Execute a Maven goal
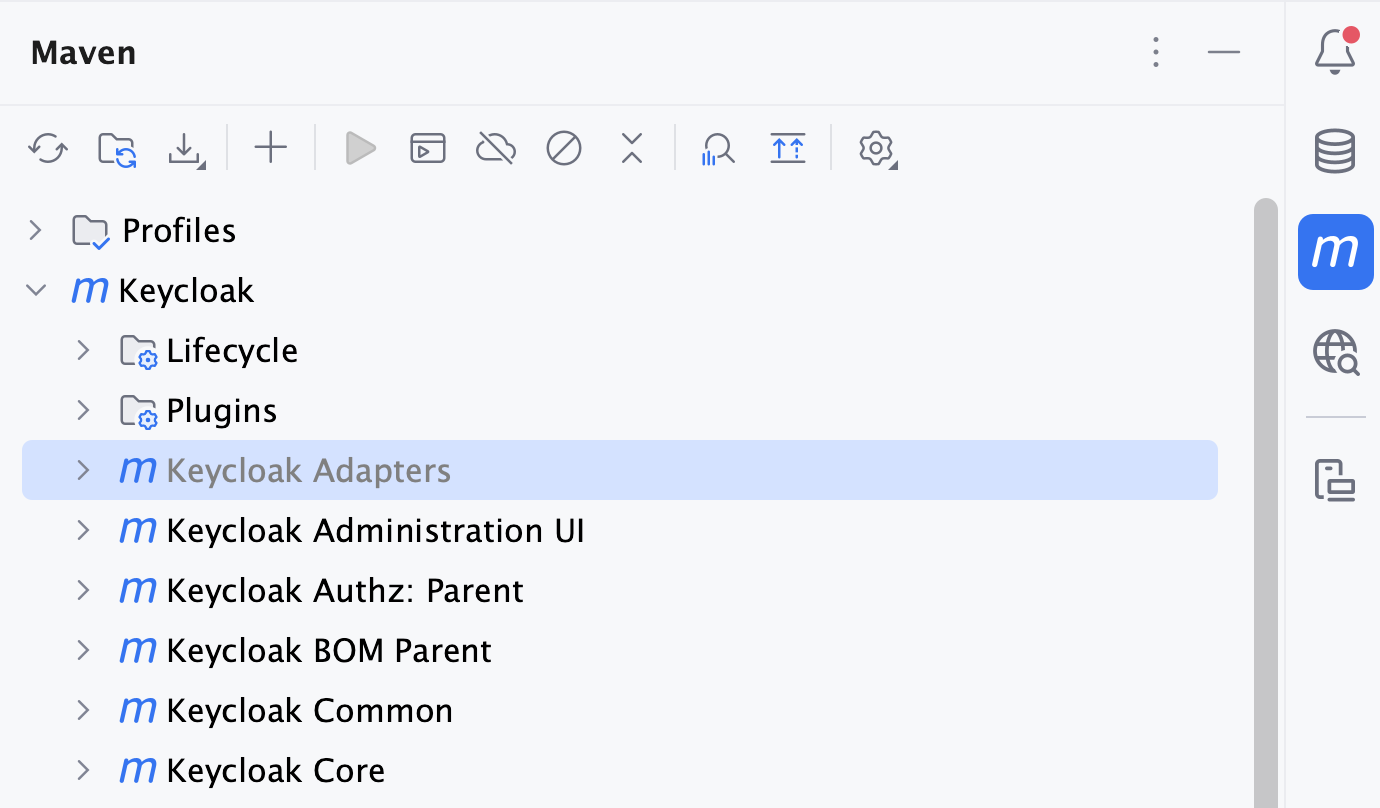The image size is (1380, 808). (x=427, y=148)
